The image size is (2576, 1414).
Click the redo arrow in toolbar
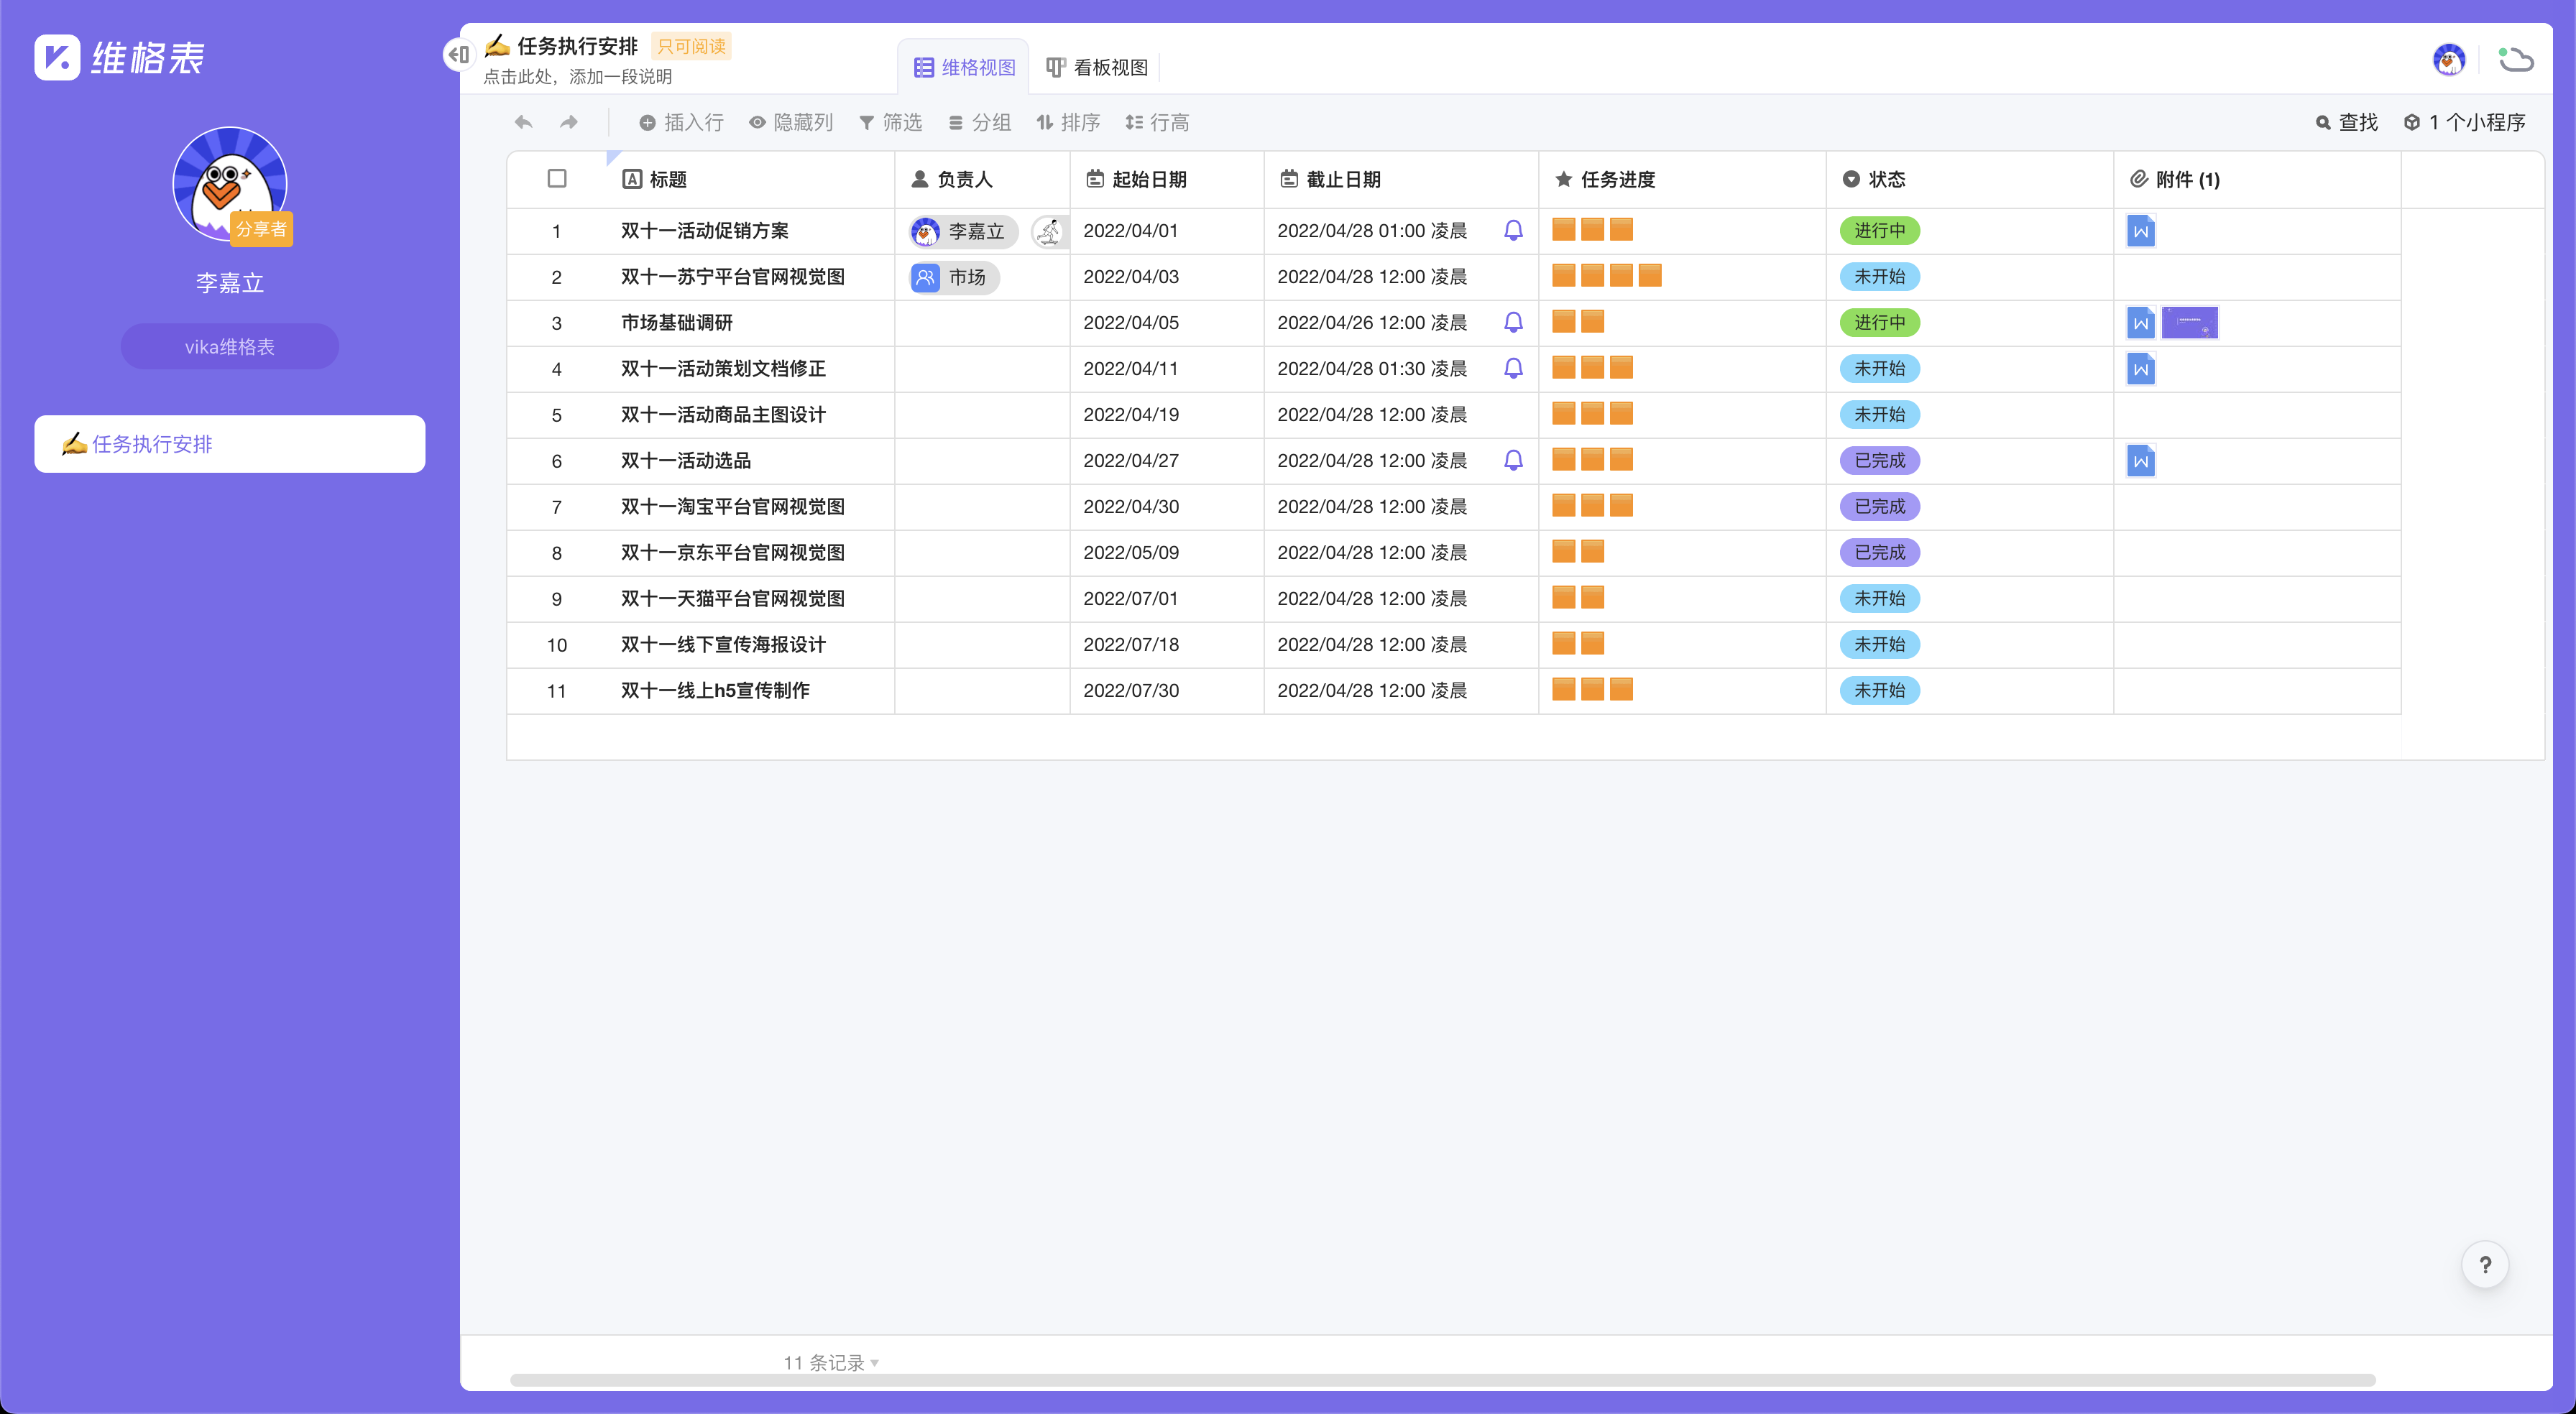pyautogui.click(x=568, y=122)
